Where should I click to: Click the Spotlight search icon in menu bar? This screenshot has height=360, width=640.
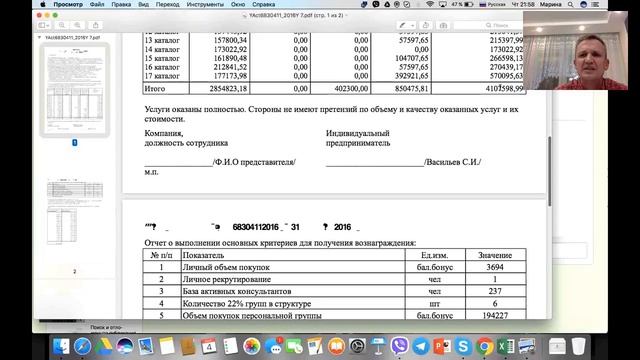click(x=571, y=4)
